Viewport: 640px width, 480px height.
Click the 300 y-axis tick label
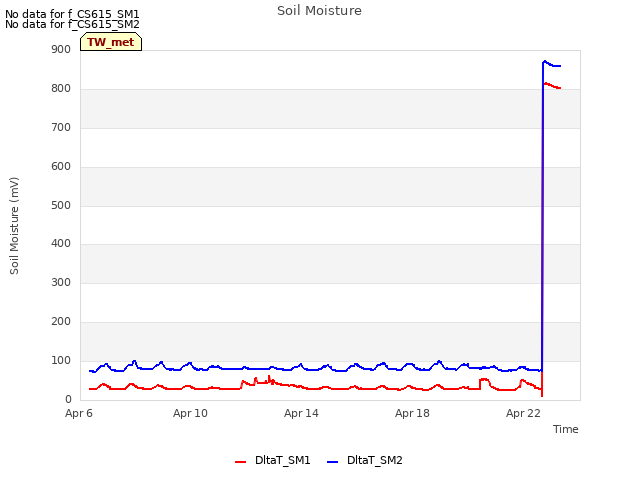(x=61, y=282)
